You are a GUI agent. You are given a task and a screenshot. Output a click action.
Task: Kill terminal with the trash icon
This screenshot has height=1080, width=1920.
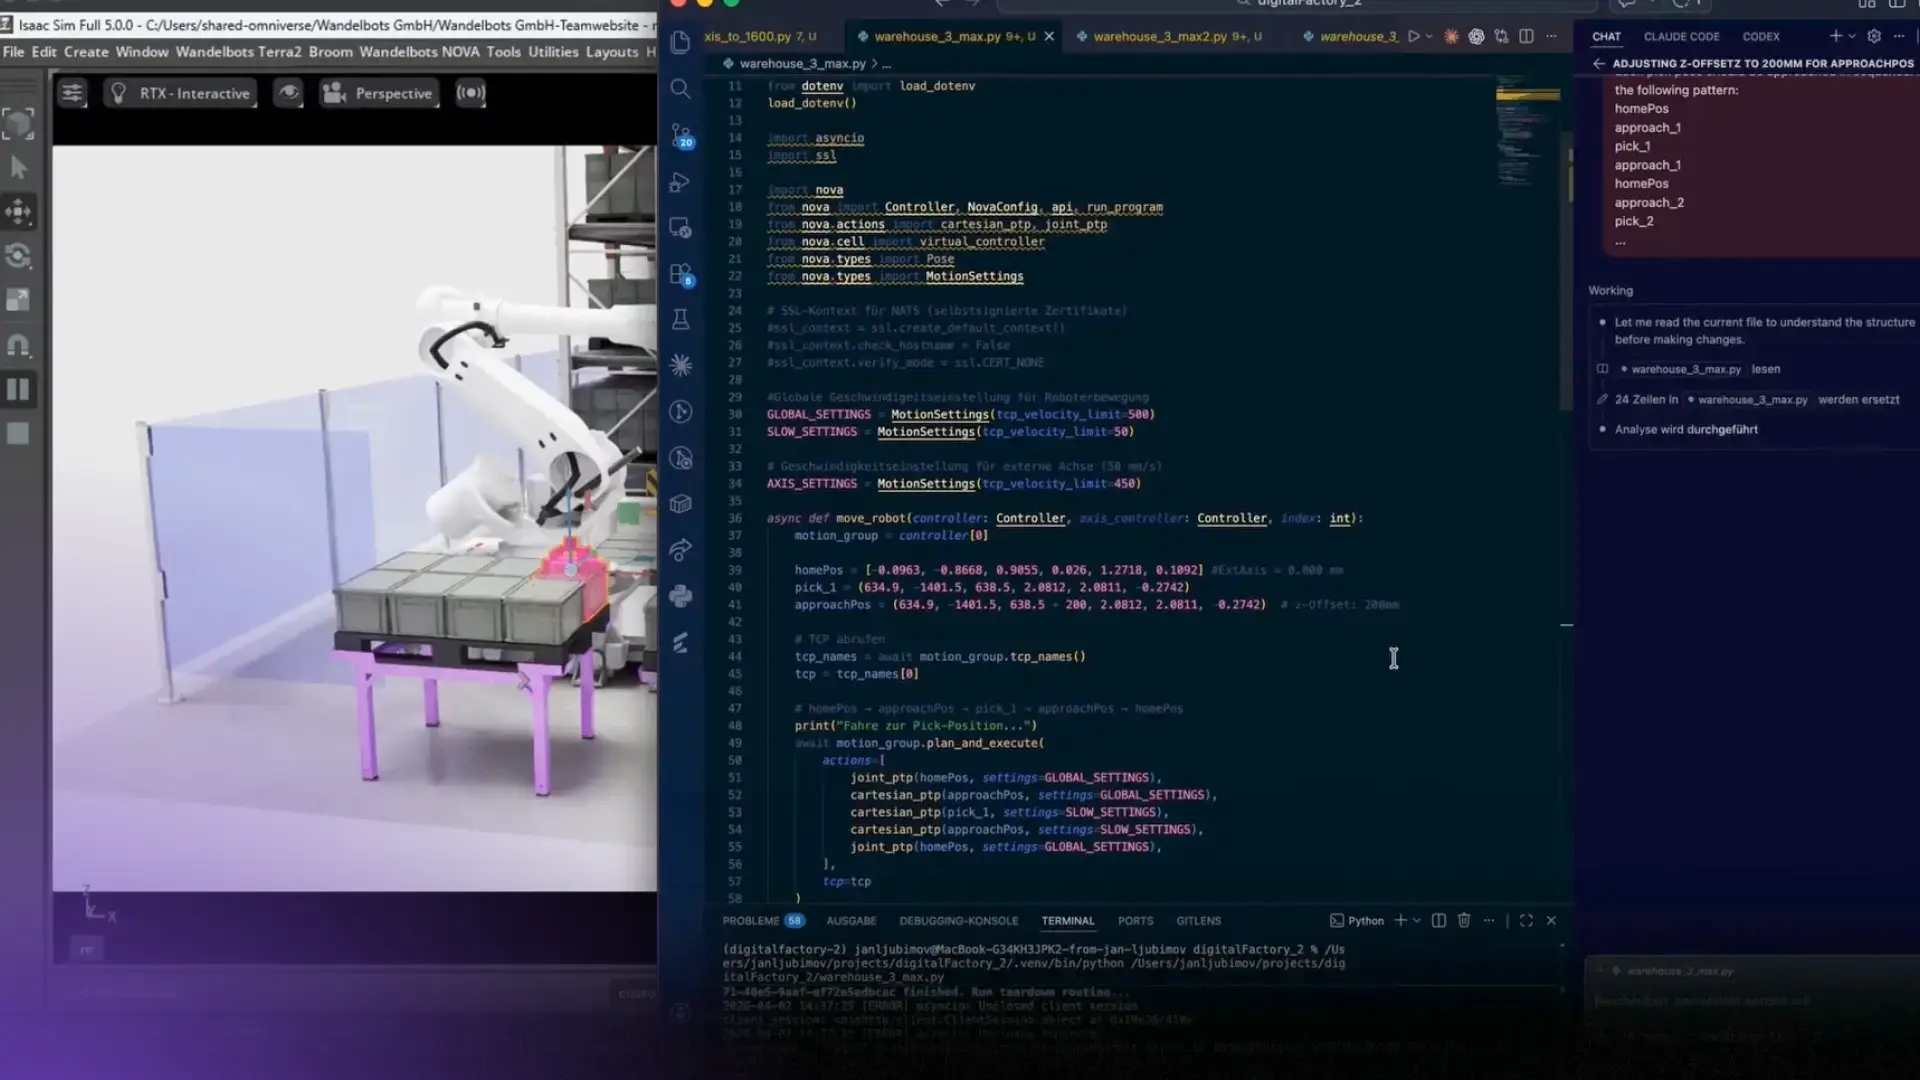coord(1464,920)
